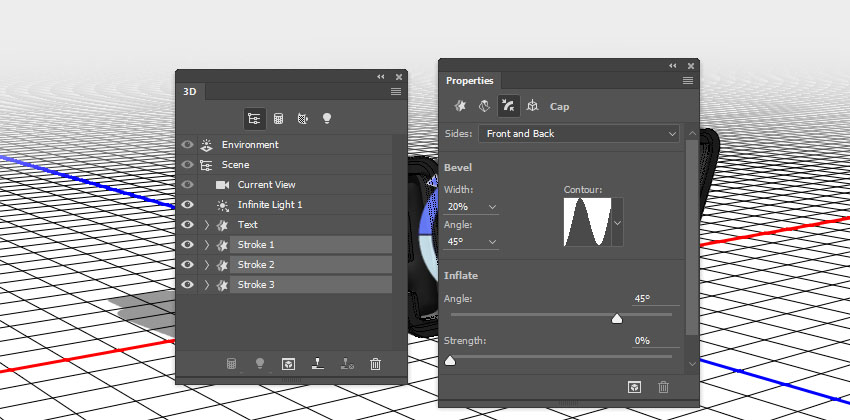Toggle visibility of Scene
Image resolution: width=850 pixels, height=420 pixels.
click(x=188, y=165)
